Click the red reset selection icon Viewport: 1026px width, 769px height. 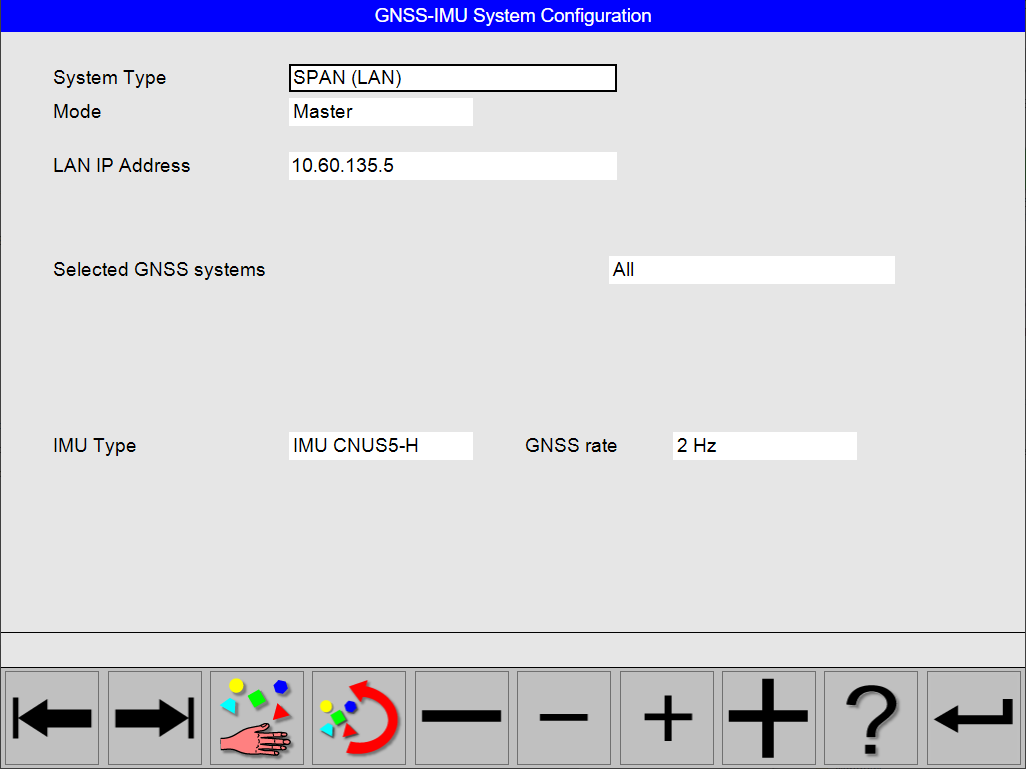pos(358,718)
